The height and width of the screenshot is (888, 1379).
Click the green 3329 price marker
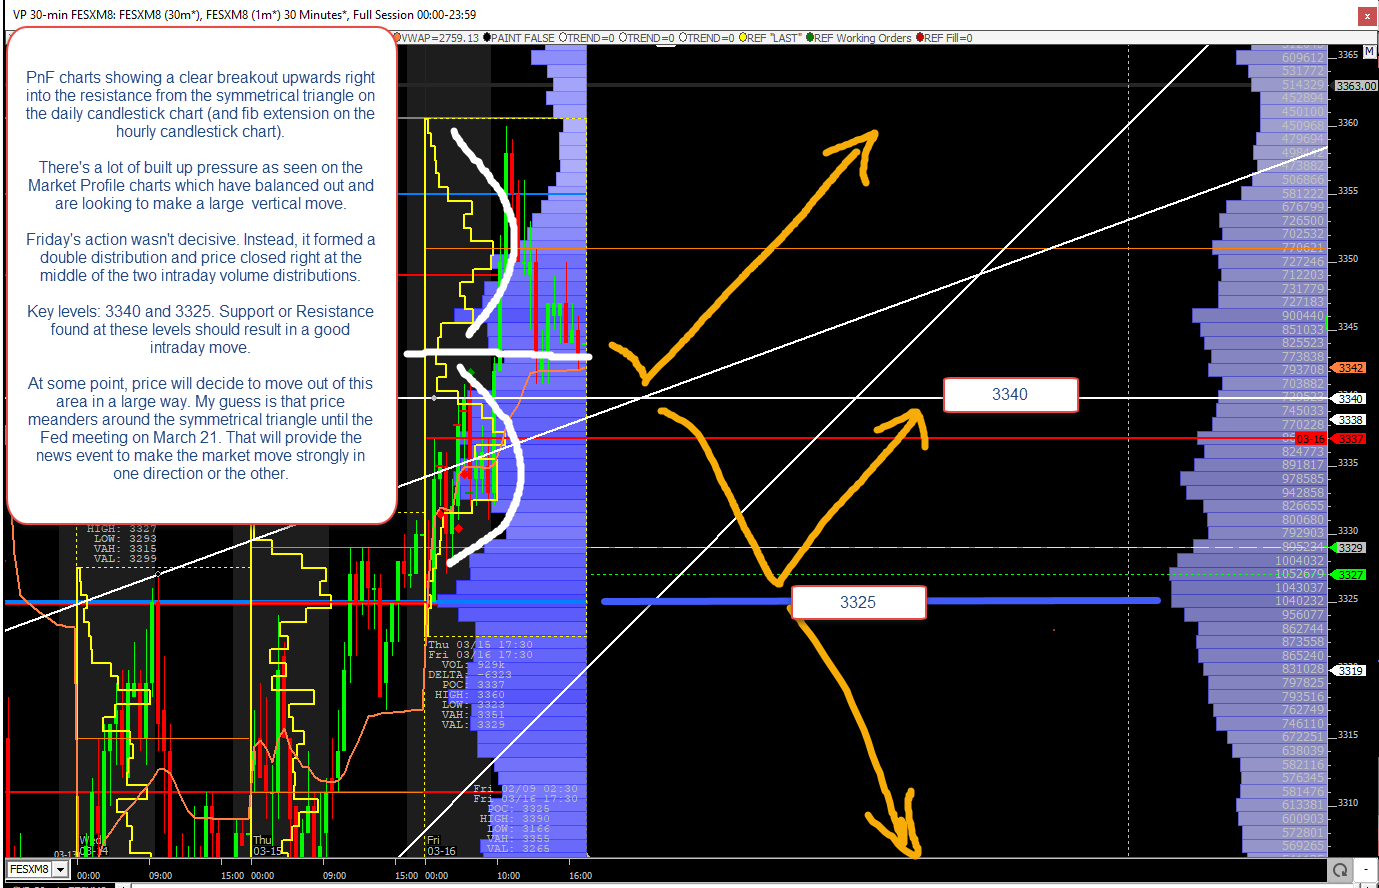click(1350, 548)
